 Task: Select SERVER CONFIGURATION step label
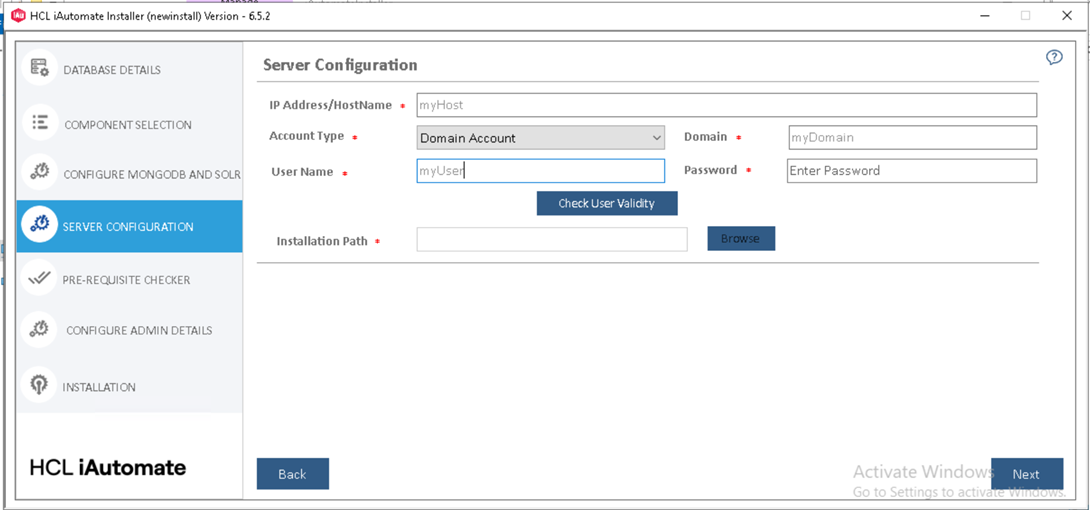(128, 227)
